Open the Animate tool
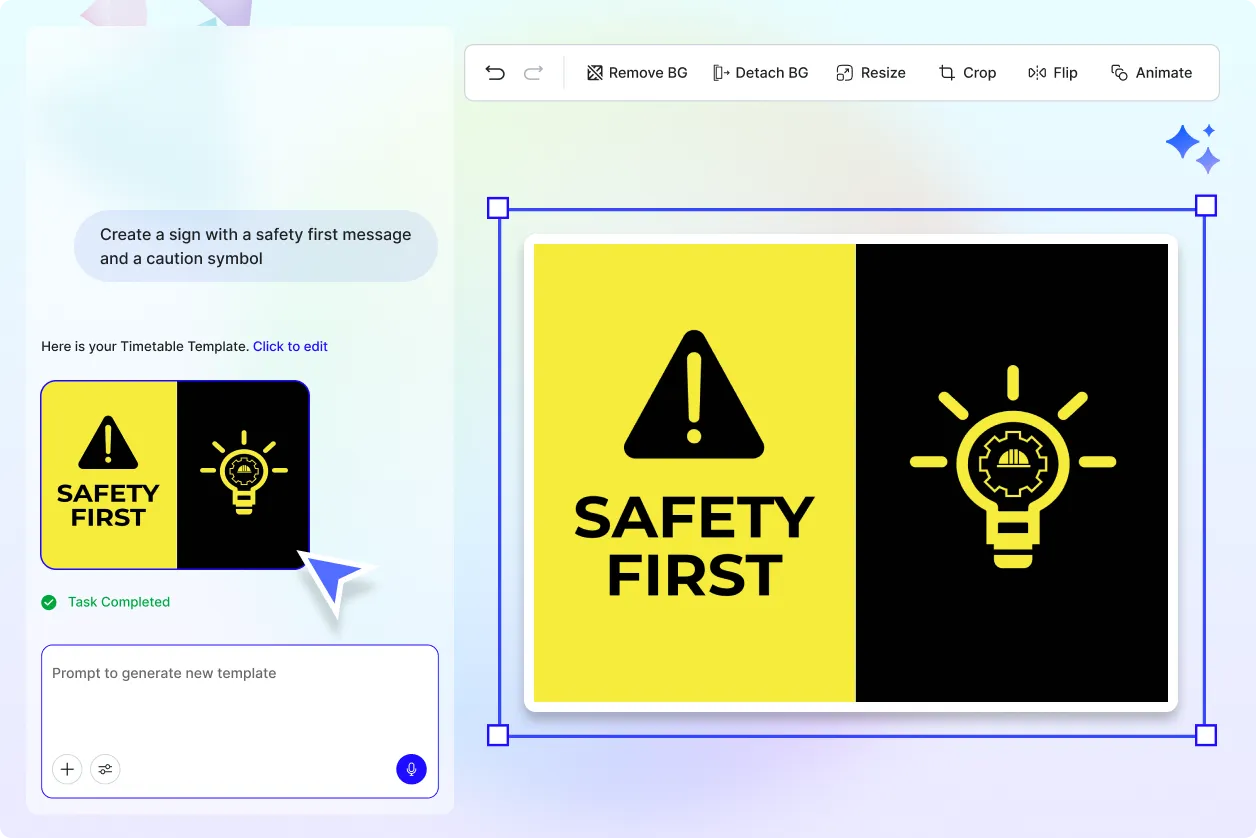This screenshot has width=1256, height=838. (x=1152, y=72)
